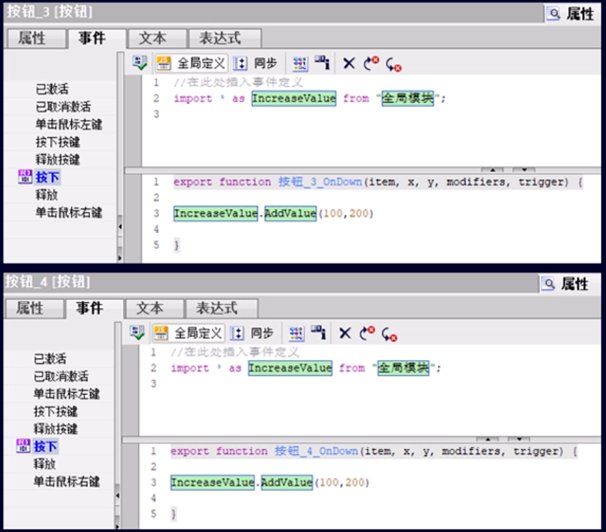Open 文本 tab in 按钮_3 panel

click(x=157, y=38)
